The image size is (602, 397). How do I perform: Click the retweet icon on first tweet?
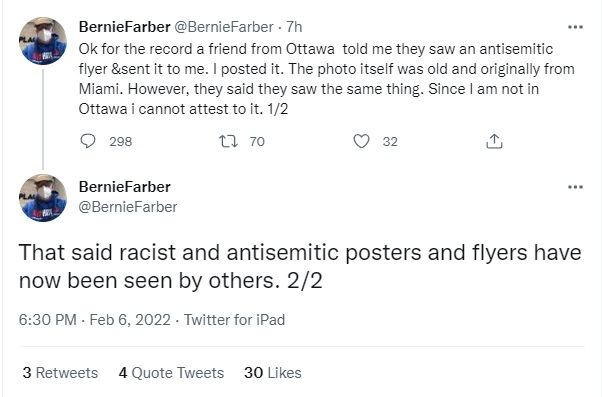pos(228,141)
